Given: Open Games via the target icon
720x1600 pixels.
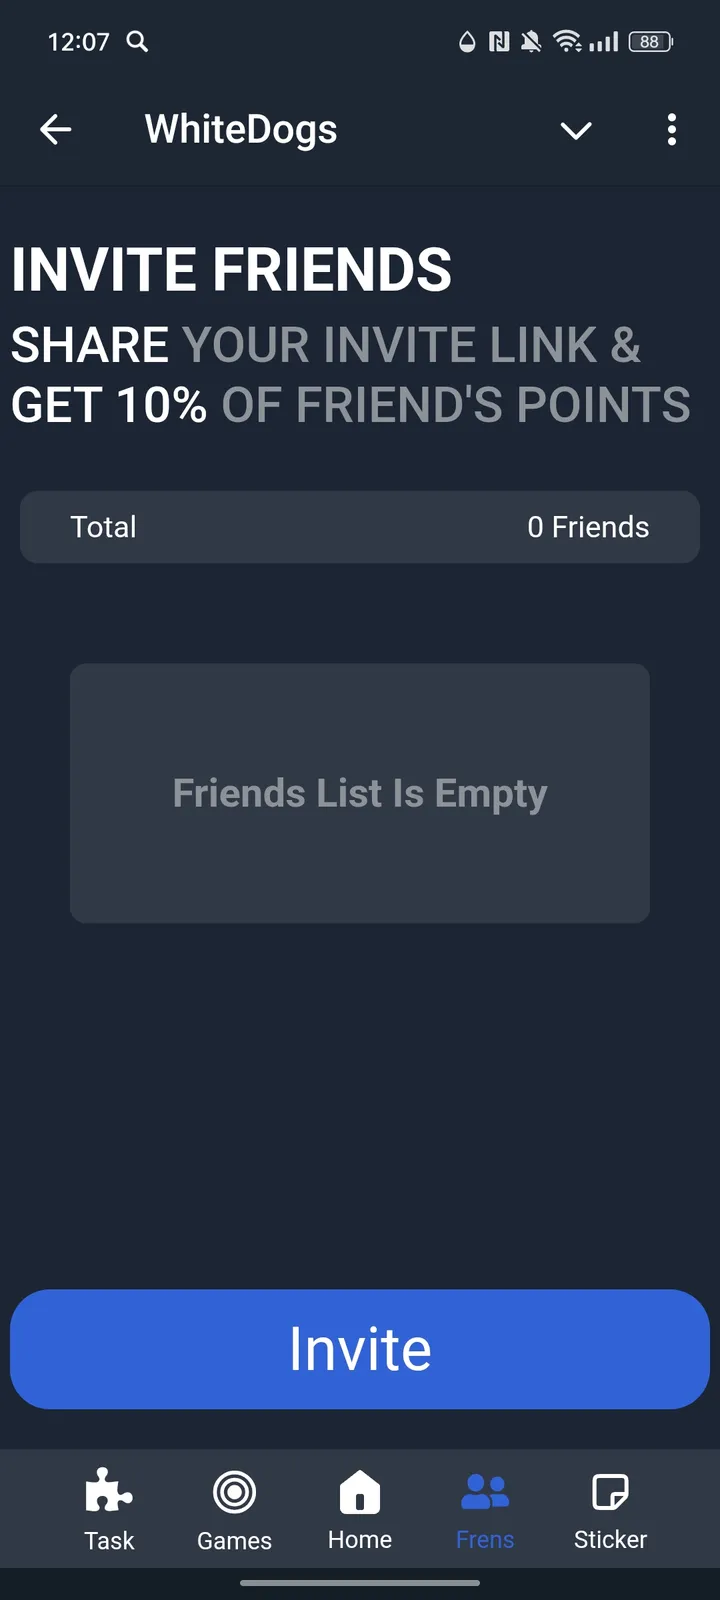Looking at the screenshot, I should [234, 1492].
